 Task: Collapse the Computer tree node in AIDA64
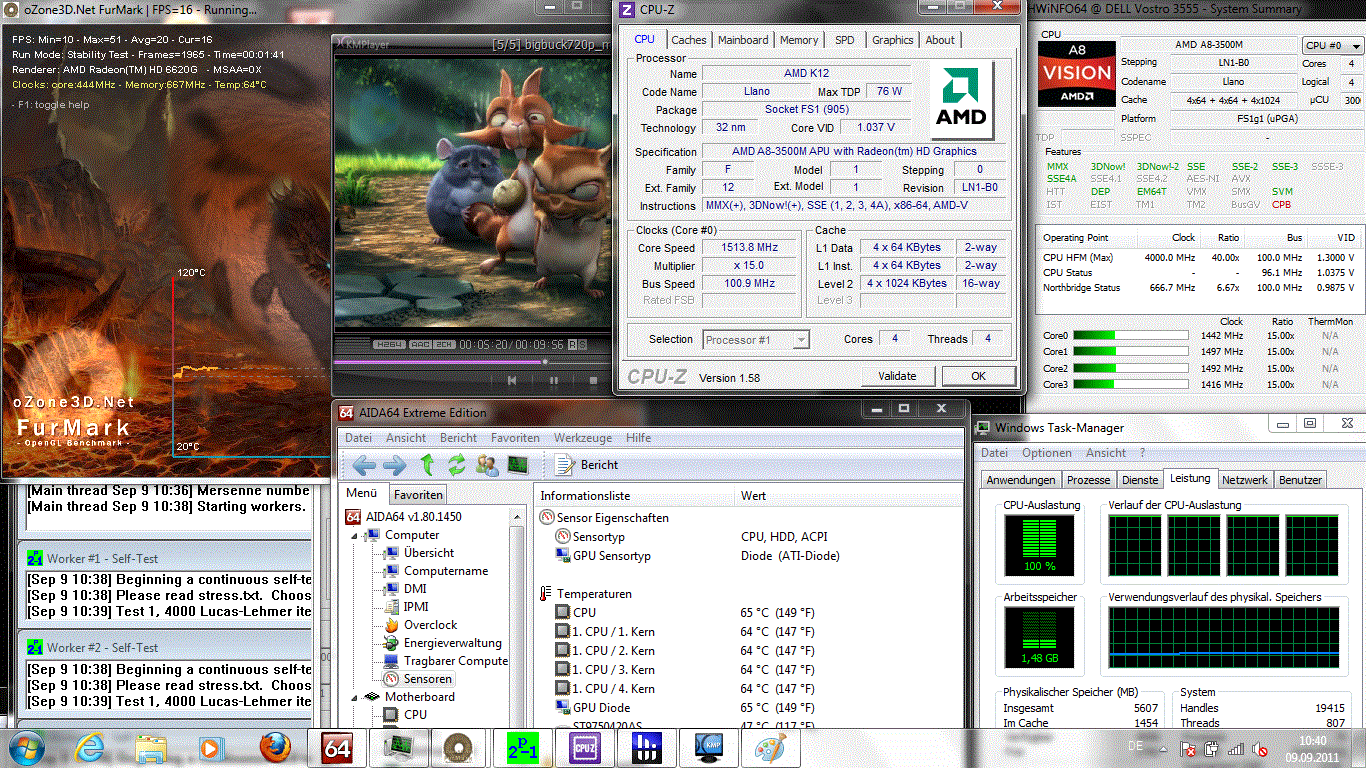click(x=354, y=535)
